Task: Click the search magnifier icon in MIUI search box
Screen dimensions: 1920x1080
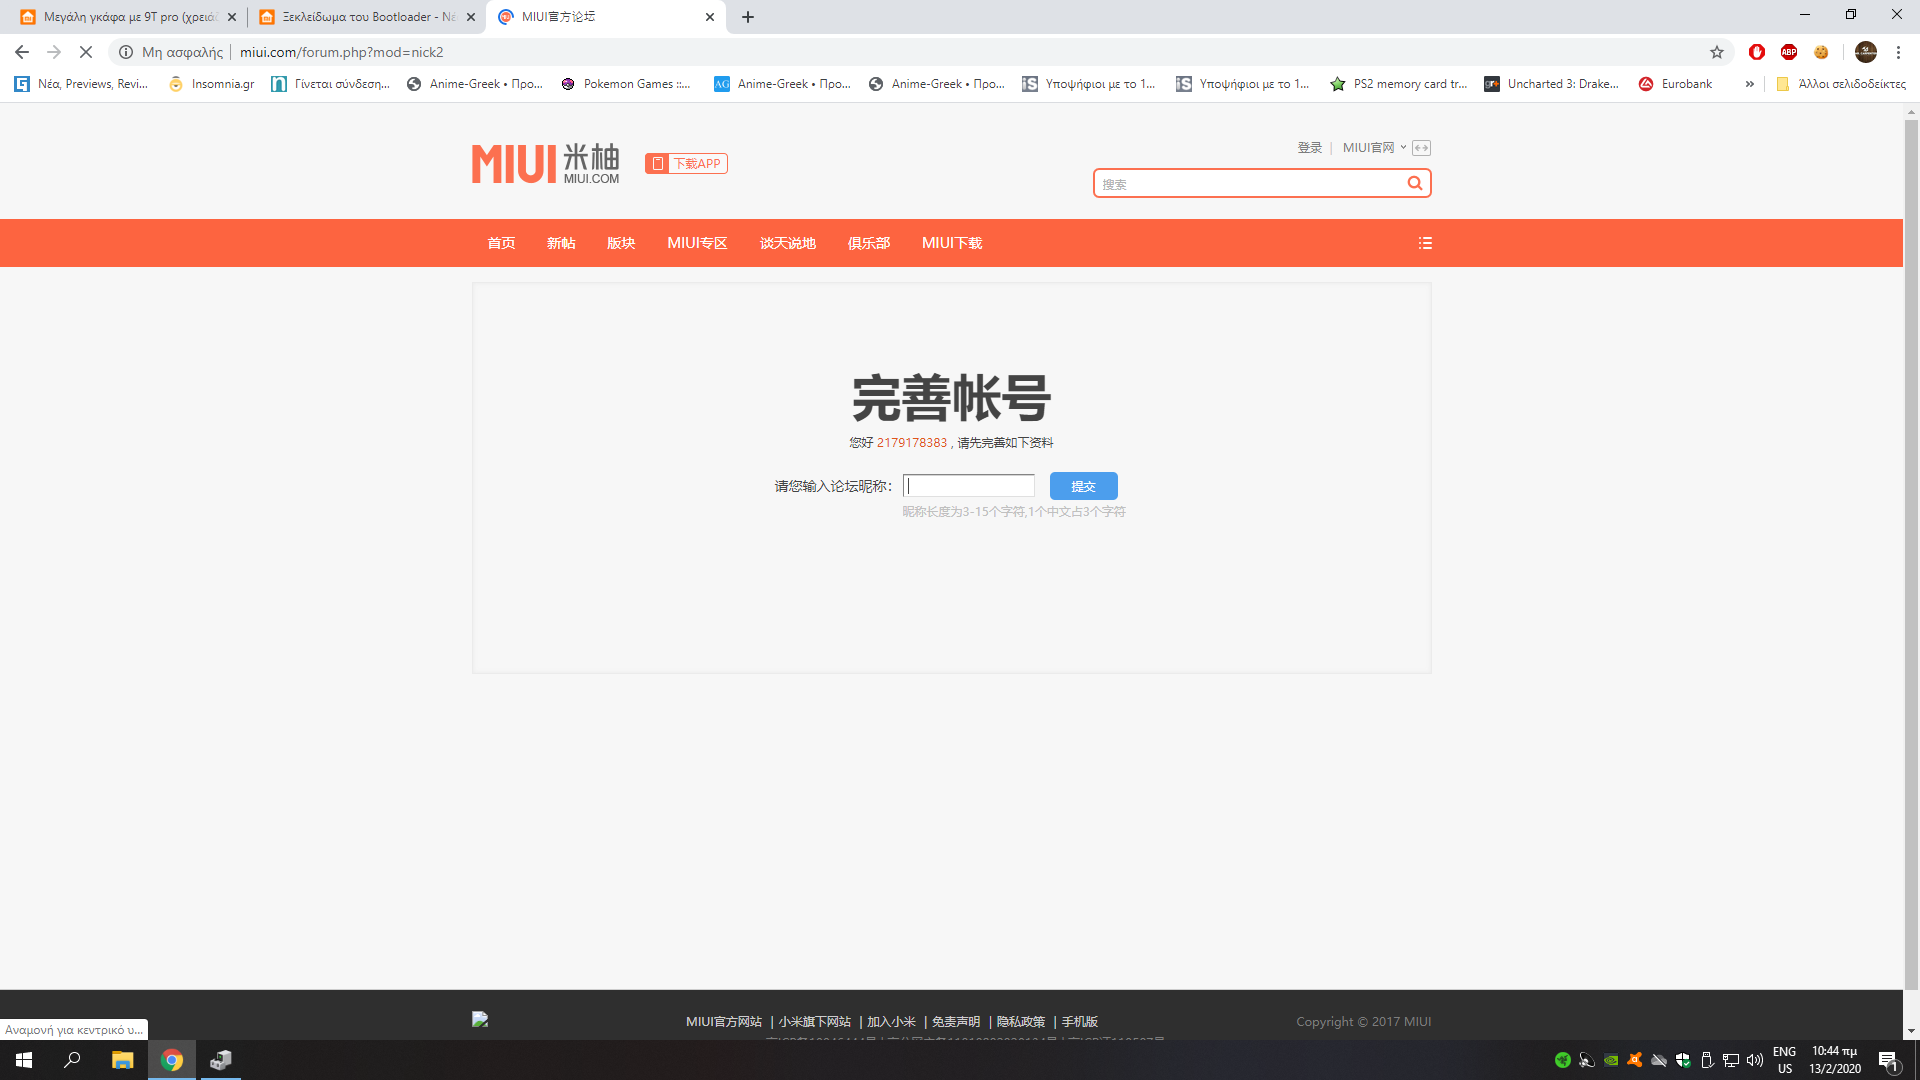Action: pyautogui.click(x=1414, y=183)
